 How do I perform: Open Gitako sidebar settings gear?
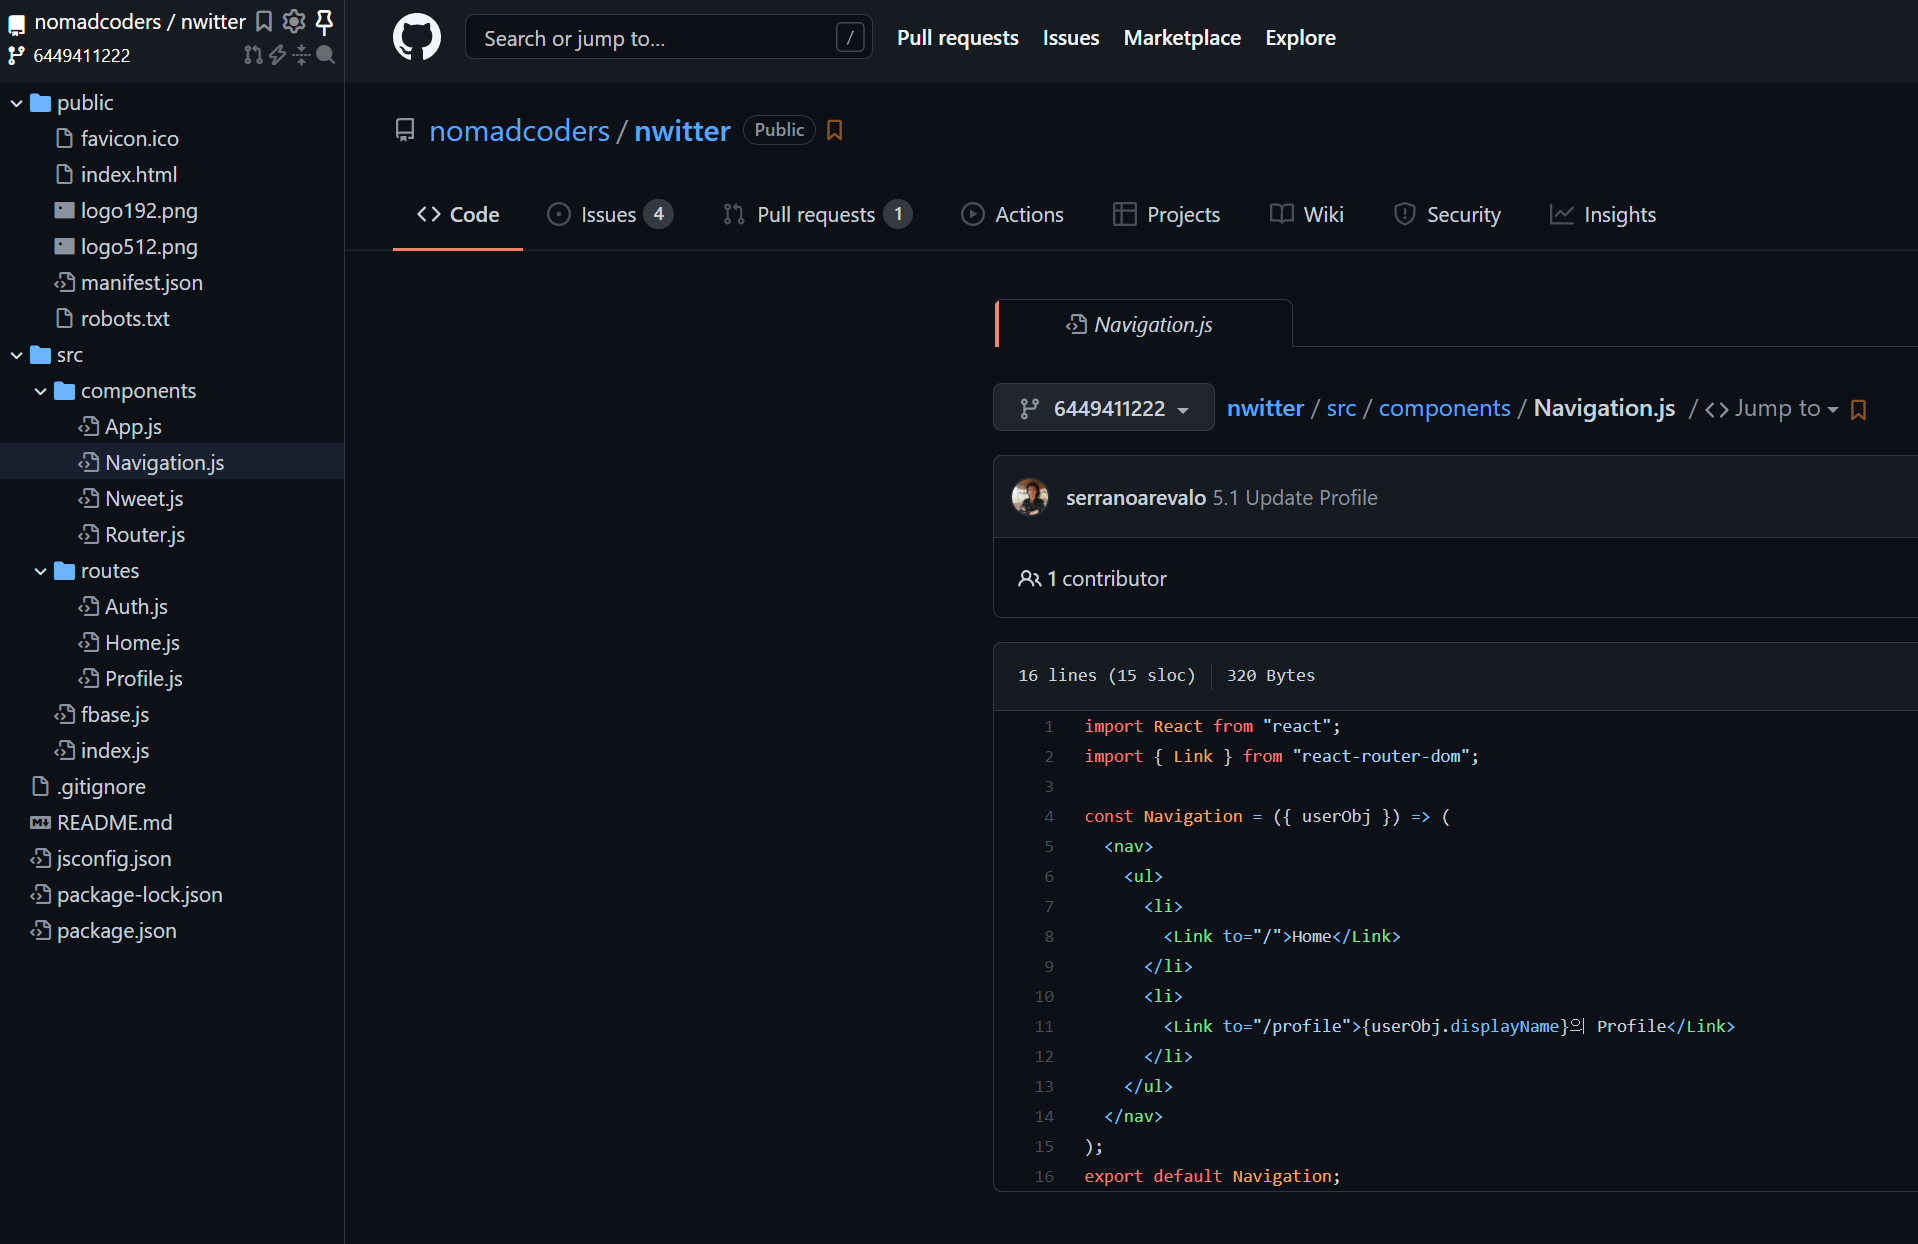[294, 21]
